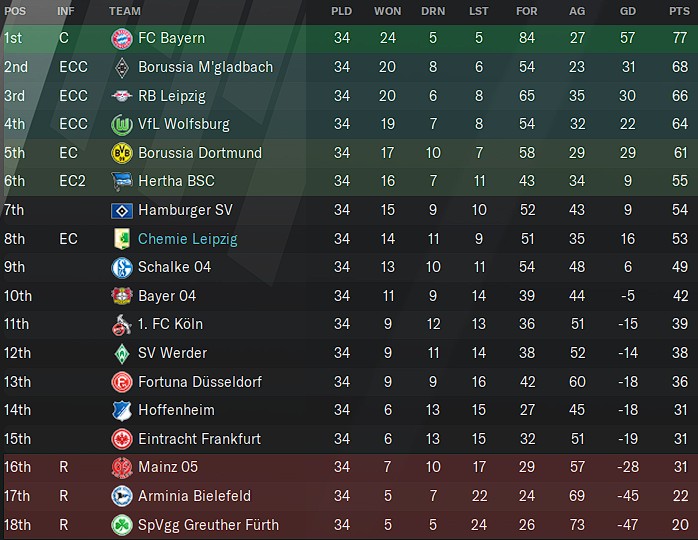Select the SpVgg Greuther Fürth row
The height and width of the screenshot is (540, 698).
point(349,525)
